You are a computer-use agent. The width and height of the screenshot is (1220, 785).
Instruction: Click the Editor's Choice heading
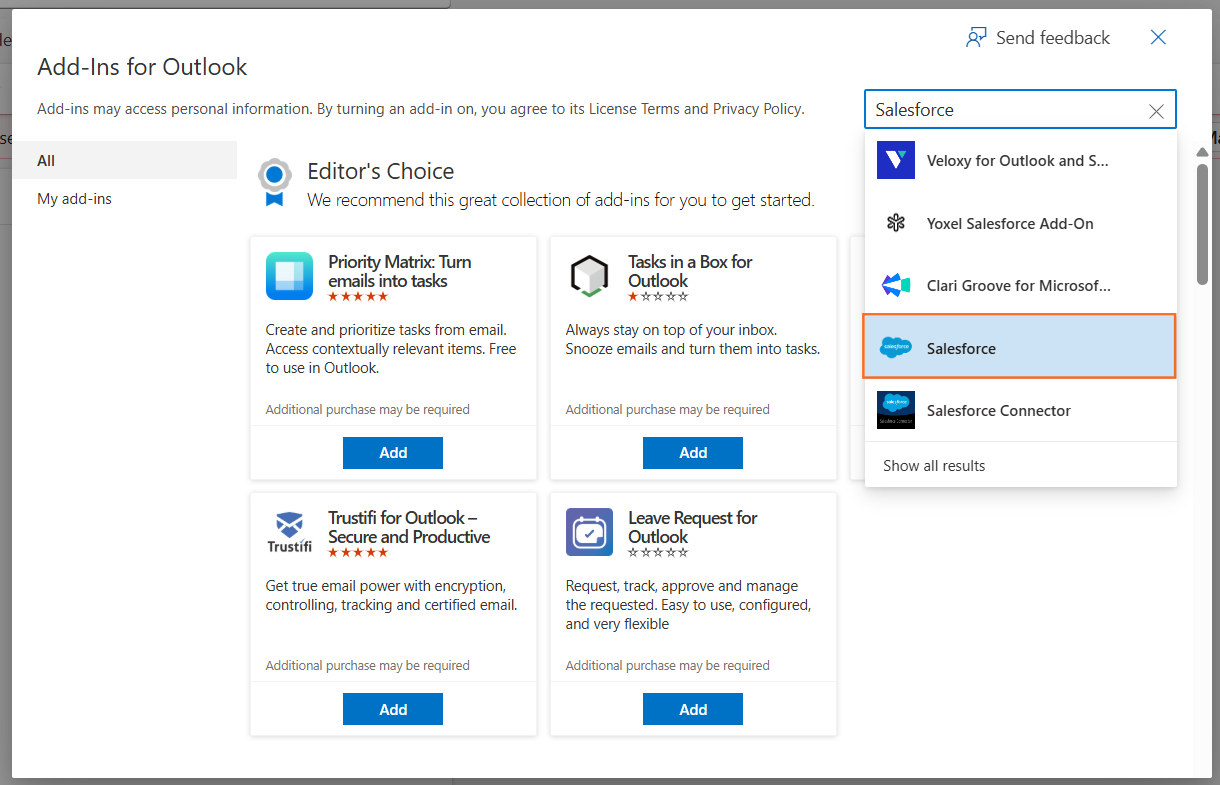[x=381, y=171]
